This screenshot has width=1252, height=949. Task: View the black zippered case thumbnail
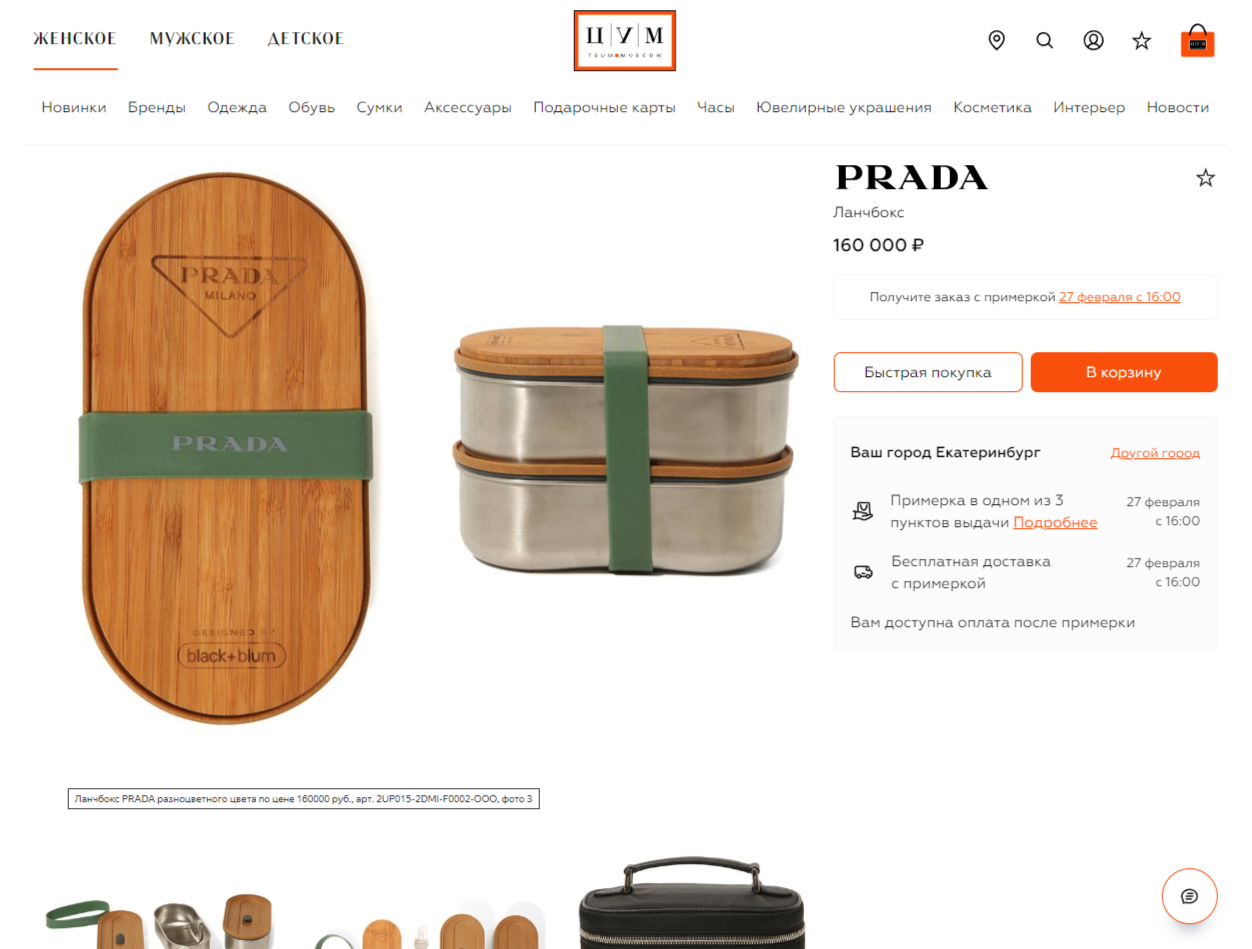pyautogui.click(x=691, y=902)
